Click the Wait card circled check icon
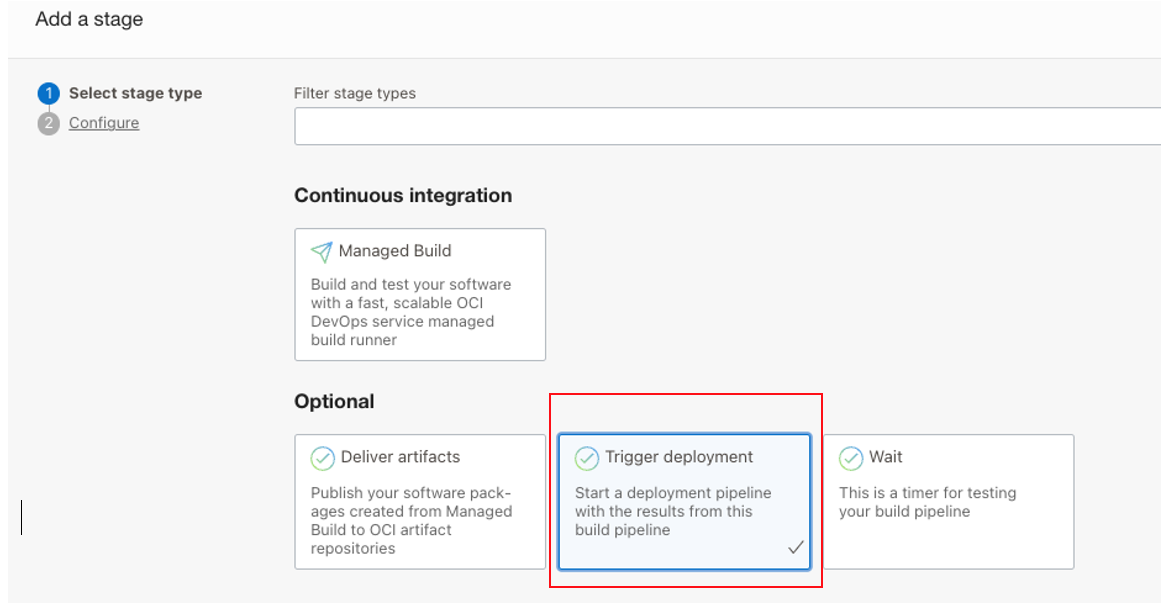1173x608 pixels. pos(851,458)
